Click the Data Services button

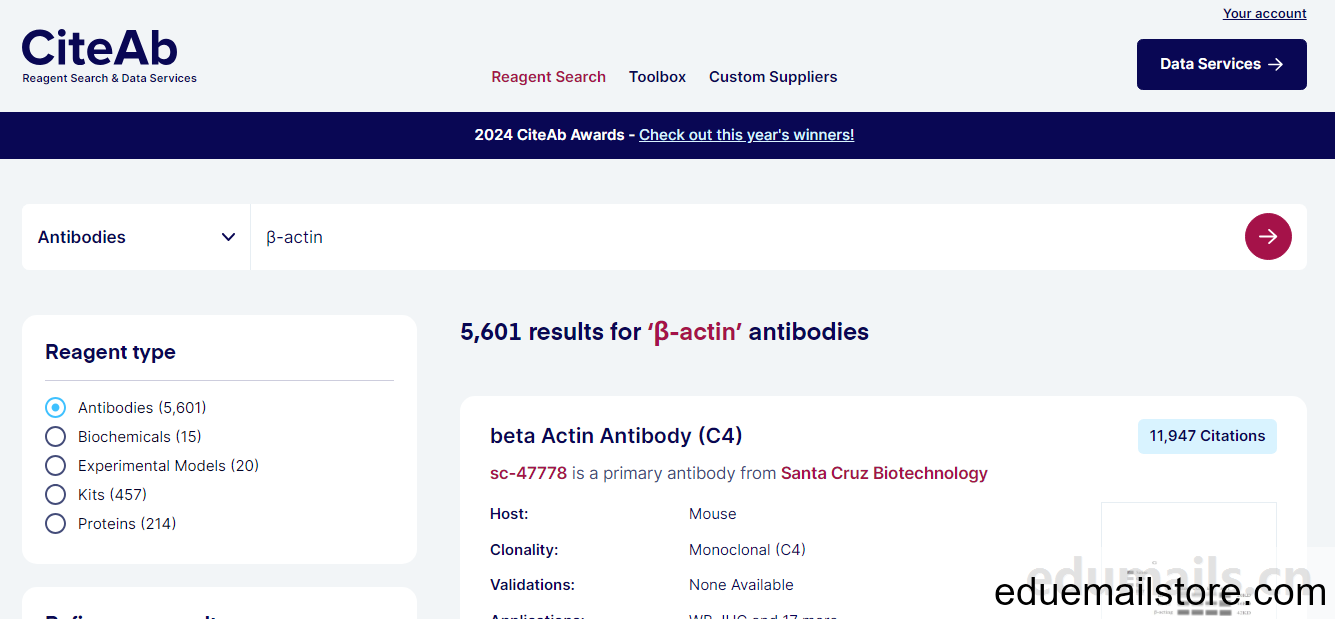point(1221,64)
